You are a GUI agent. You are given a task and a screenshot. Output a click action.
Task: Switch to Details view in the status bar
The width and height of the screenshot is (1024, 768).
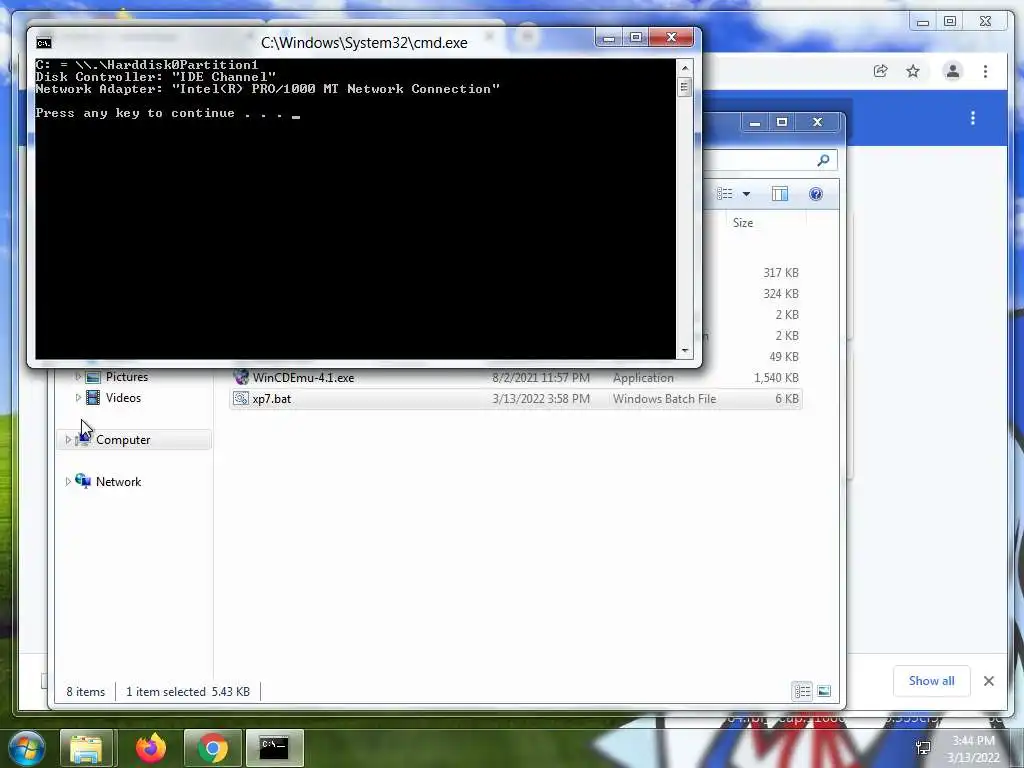tap(803, 691)
